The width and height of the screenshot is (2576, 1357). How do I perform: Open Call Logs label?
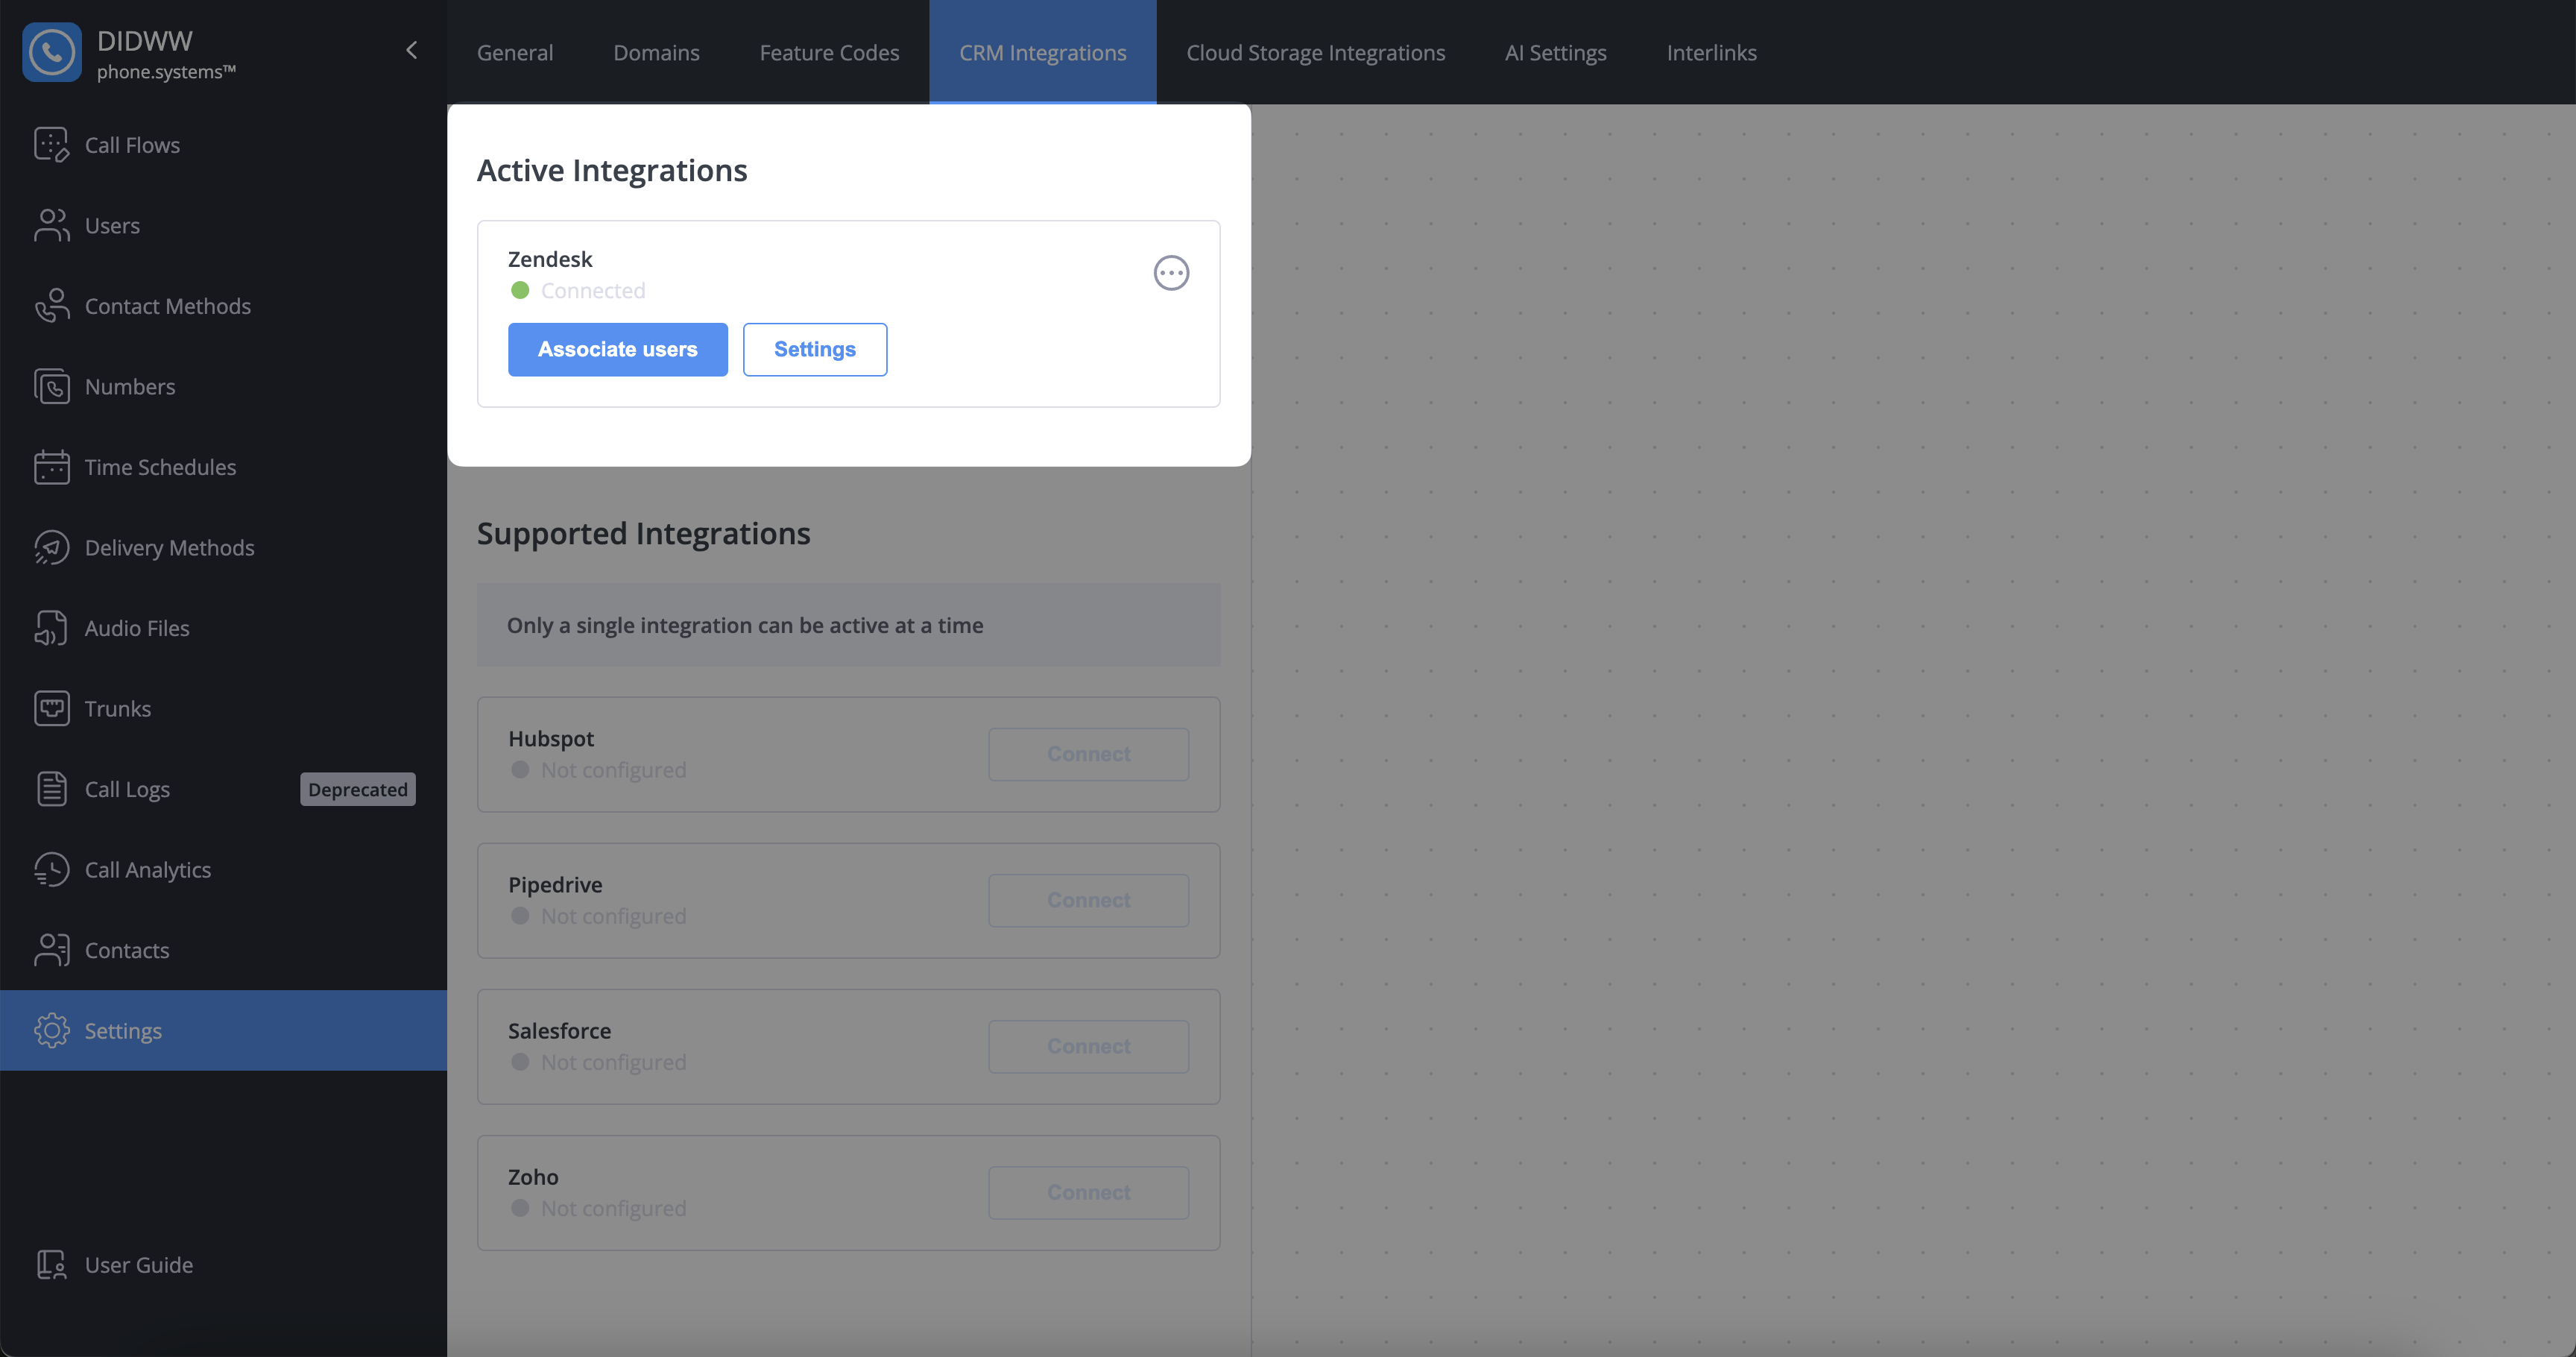click(x=127, y=789)
